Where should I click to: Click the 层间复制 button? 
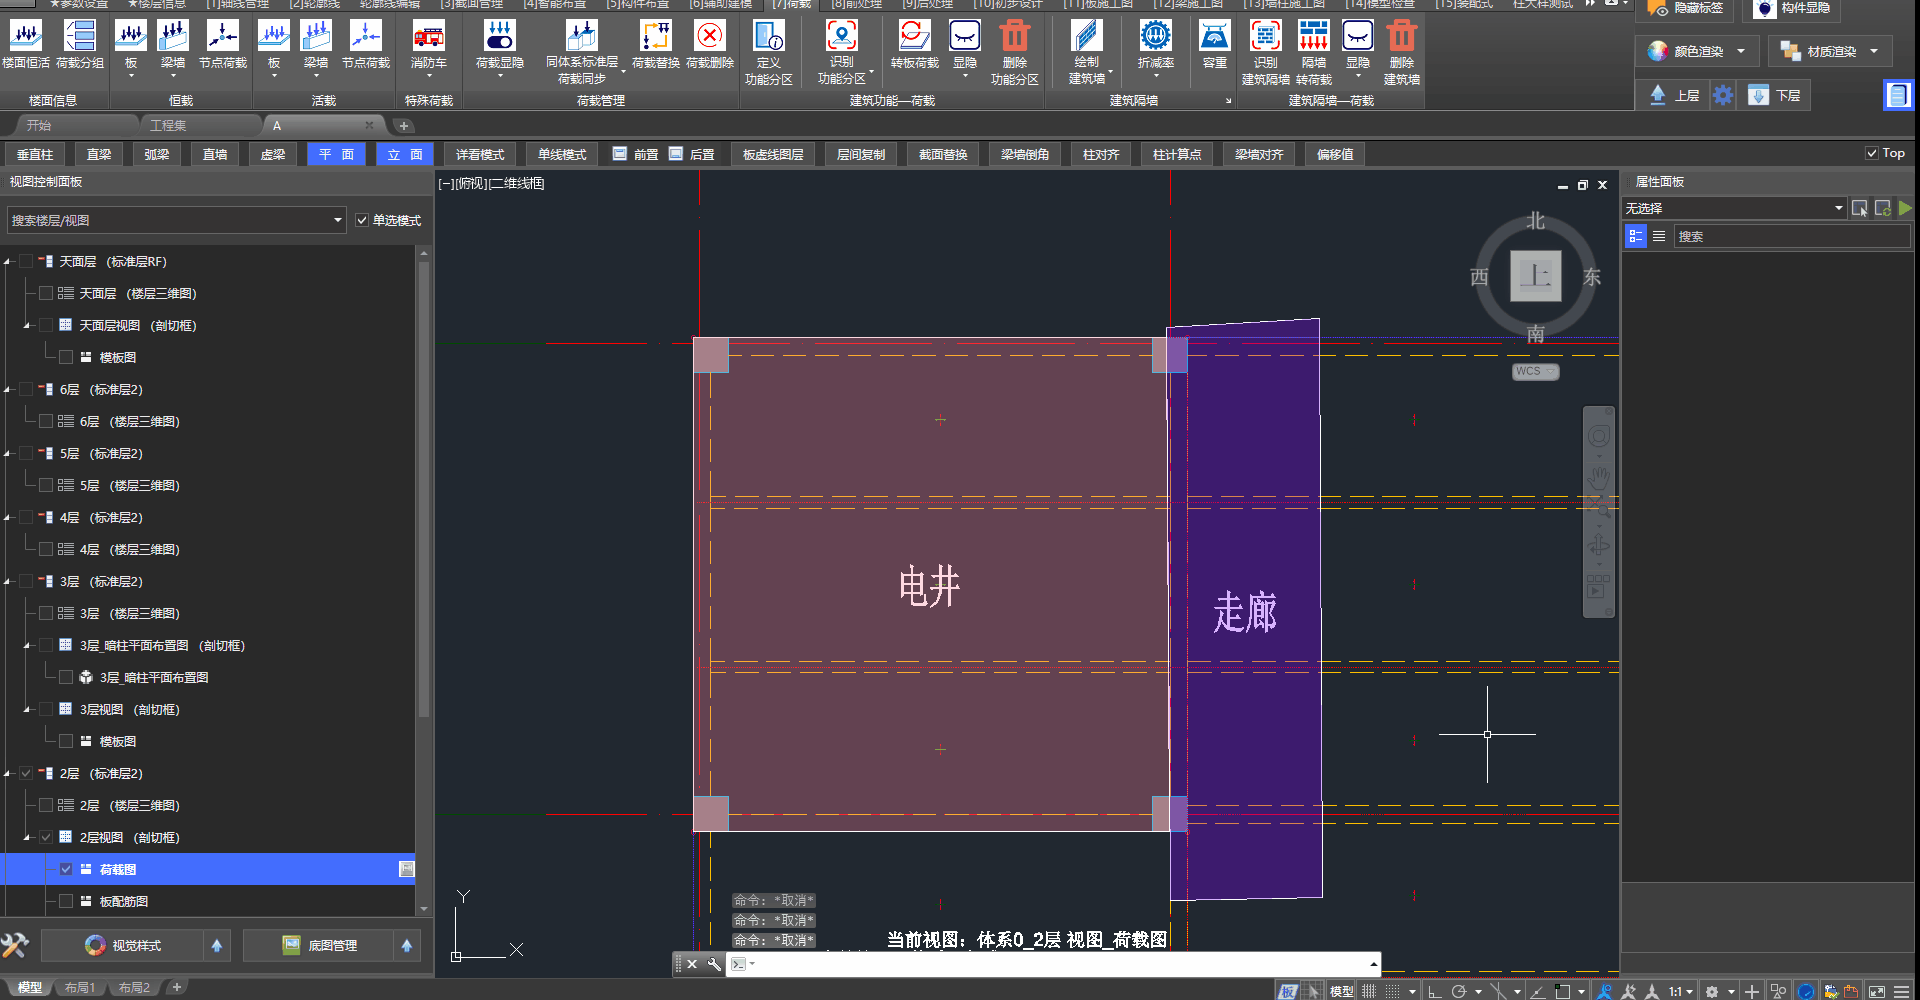(x=861, y=154)
